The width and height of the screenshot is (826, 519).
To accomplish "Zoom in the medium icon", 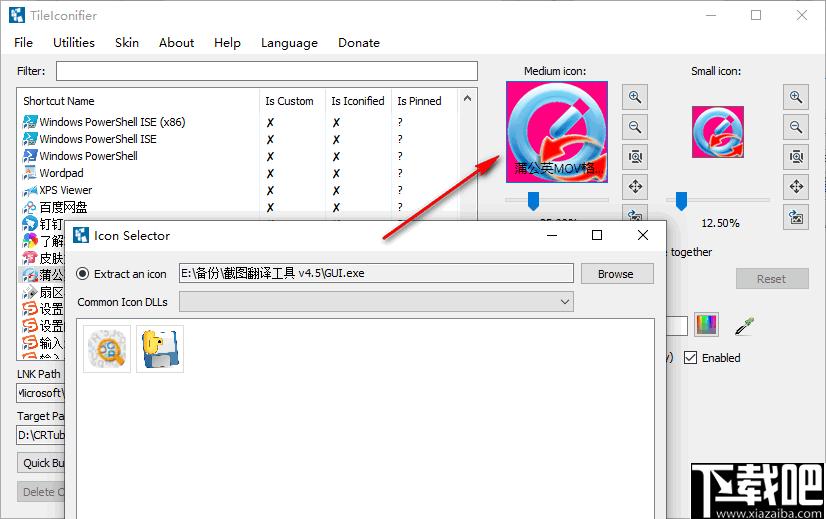I will pos(635,97).
